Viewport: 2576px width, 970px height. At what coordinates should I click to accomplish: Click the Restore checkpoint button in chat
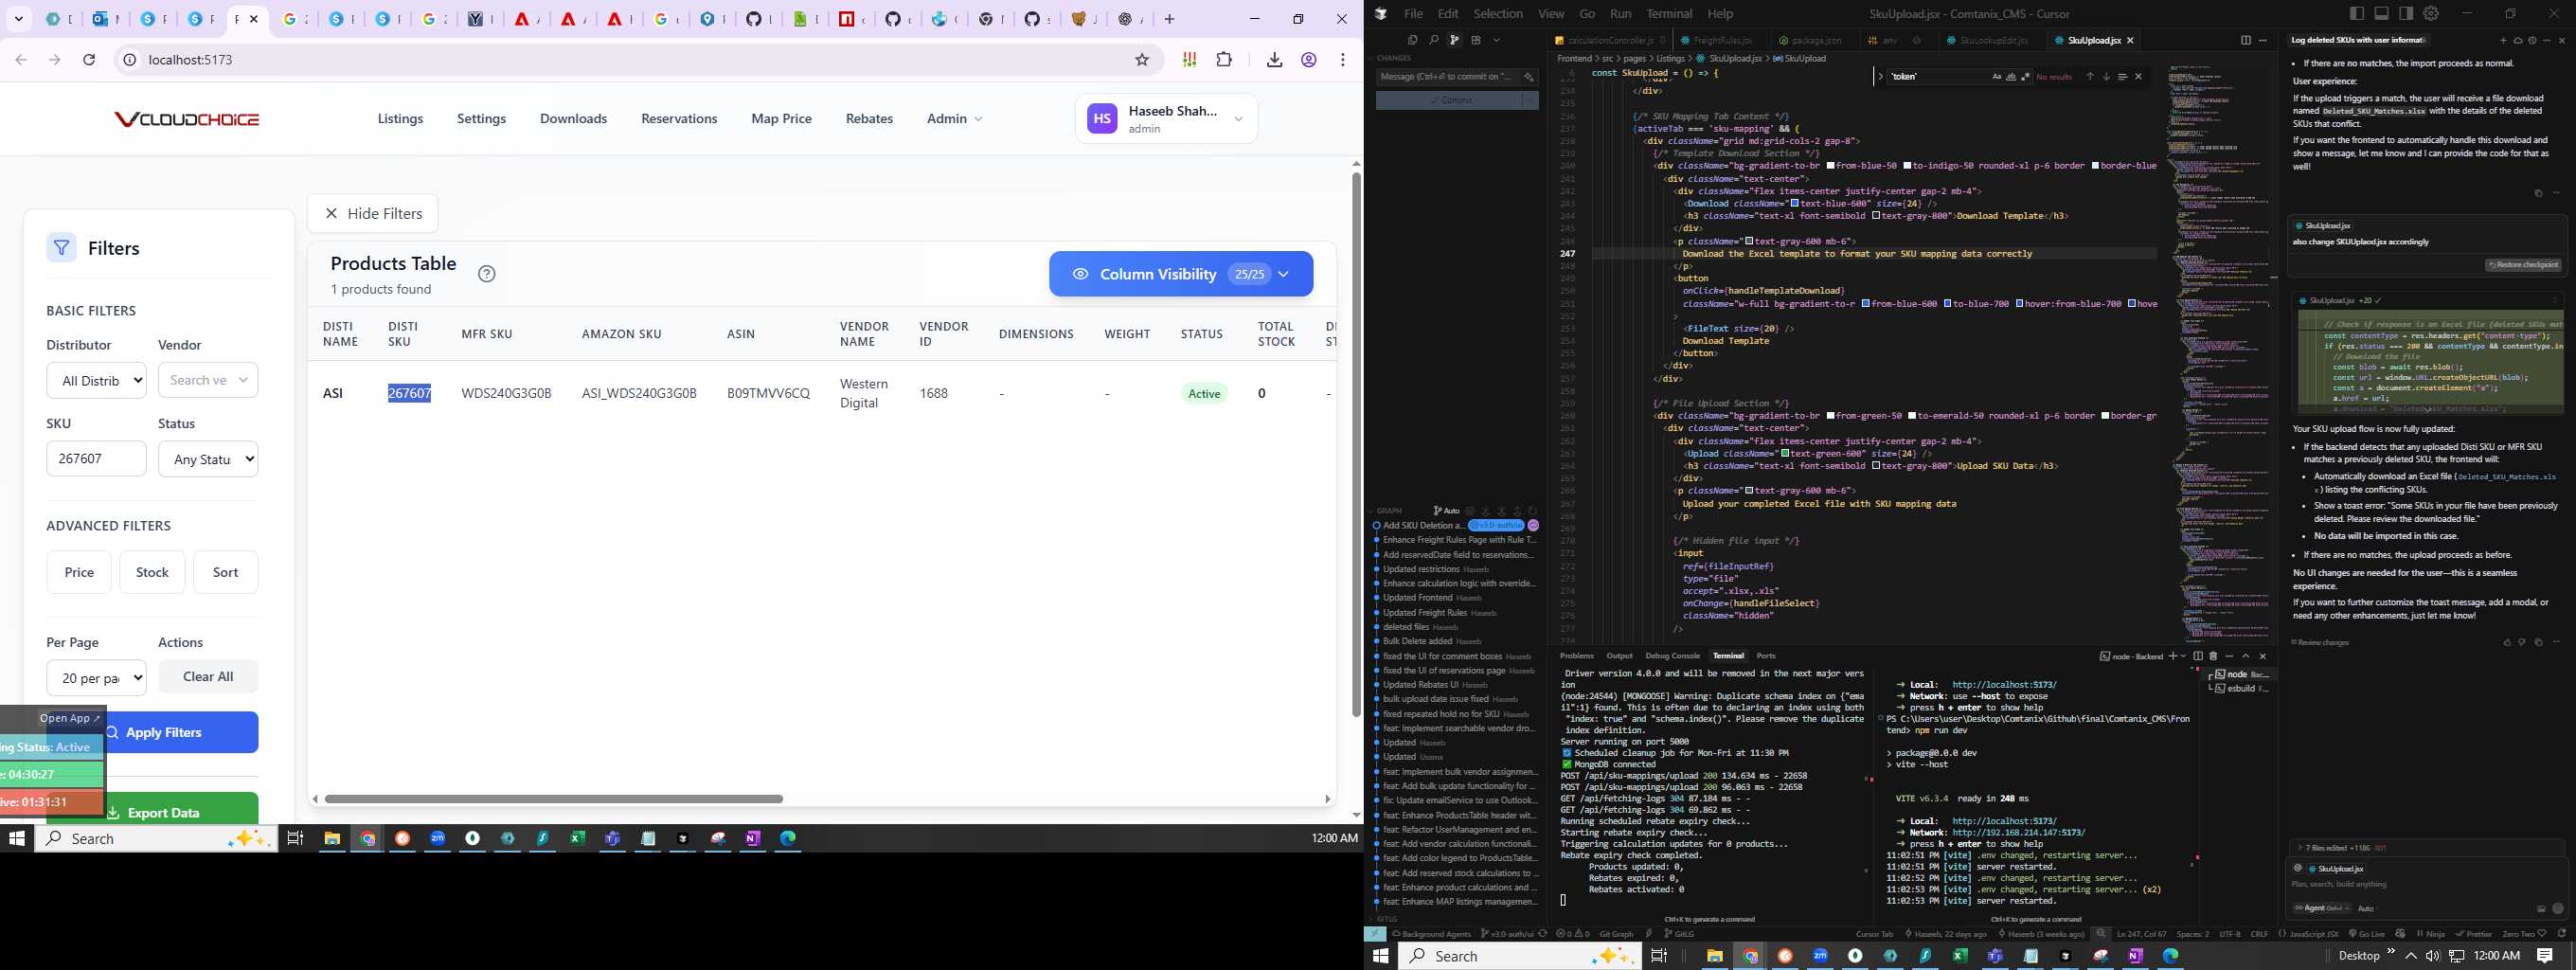pos(2522,265)
